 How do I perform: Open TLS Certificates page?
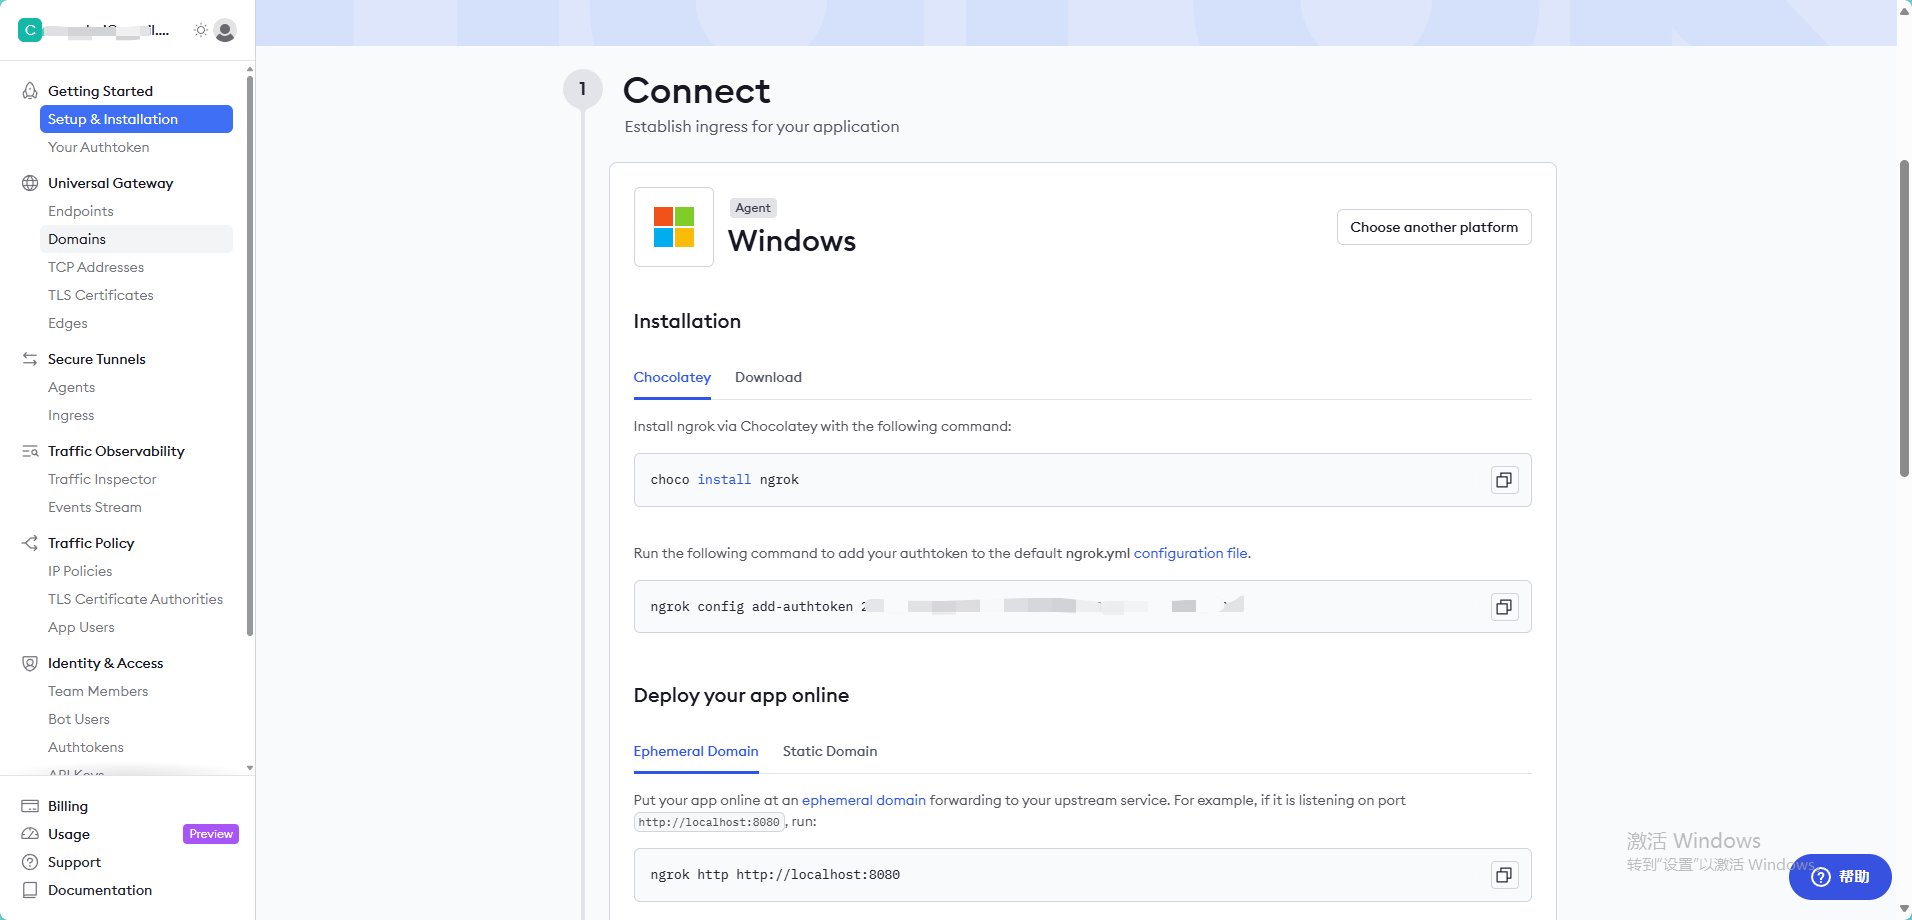coord(101,295)
